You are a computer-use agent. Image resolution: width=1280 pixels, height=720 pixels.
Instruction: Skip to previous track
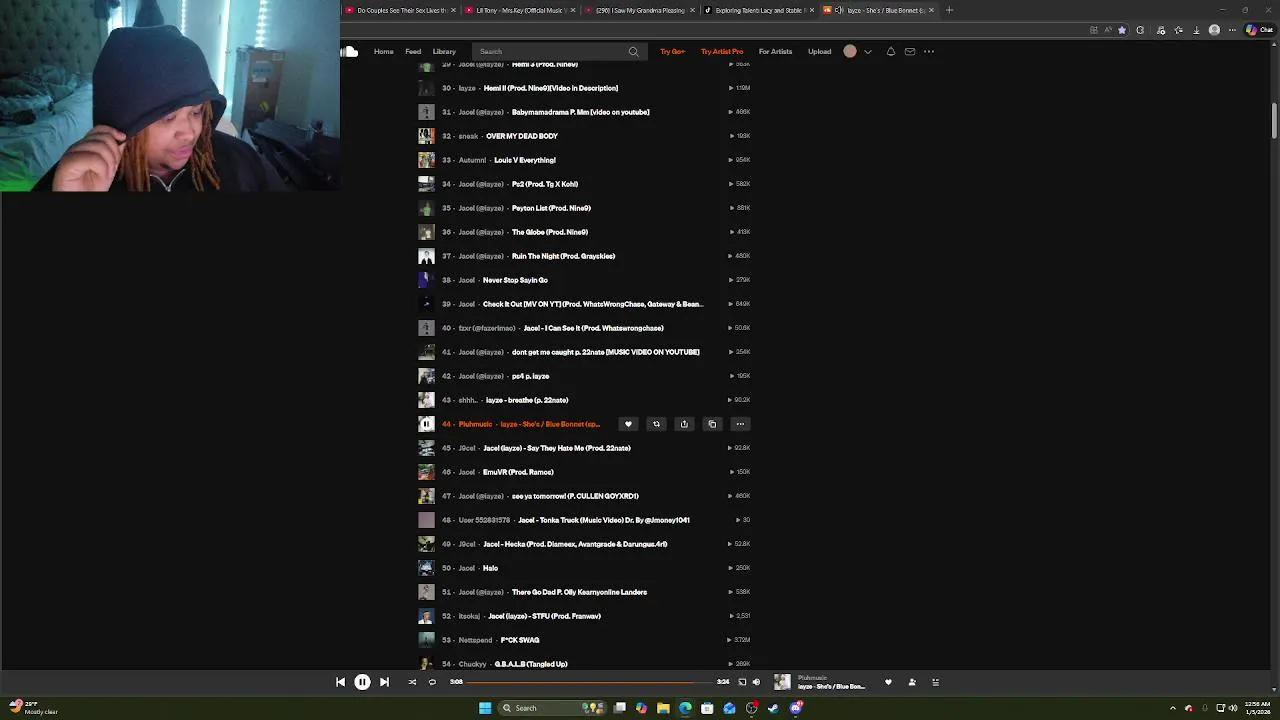coord(340,682)
